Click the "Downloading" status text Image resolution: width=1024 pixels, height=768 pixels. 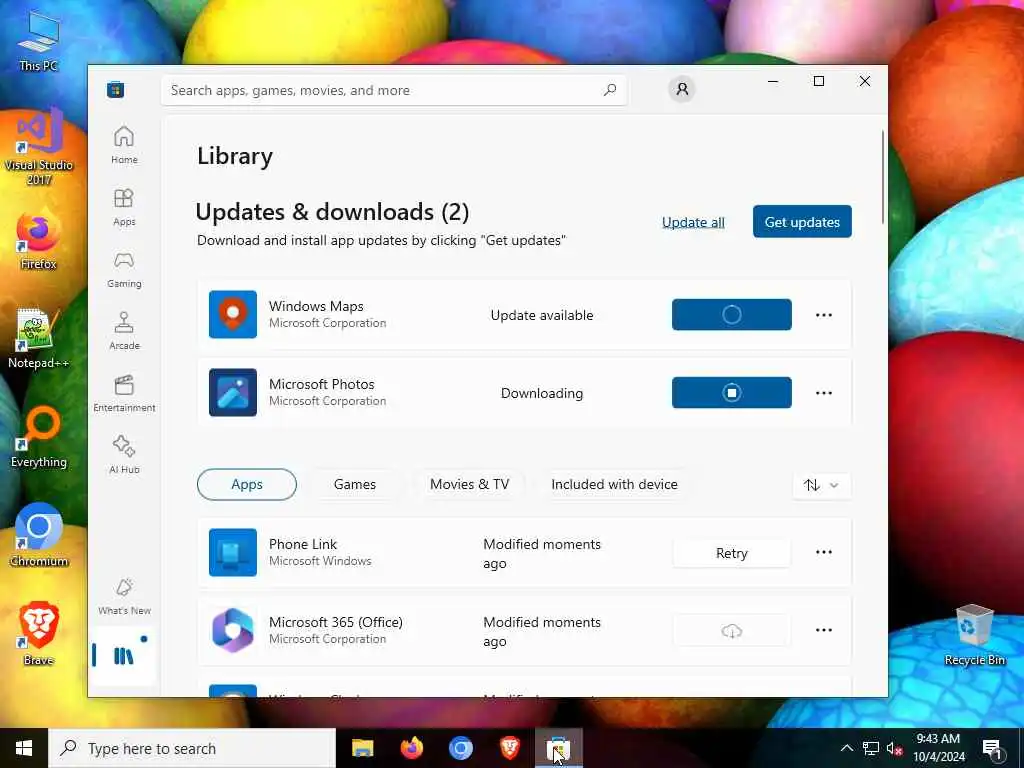pos(542,393)
